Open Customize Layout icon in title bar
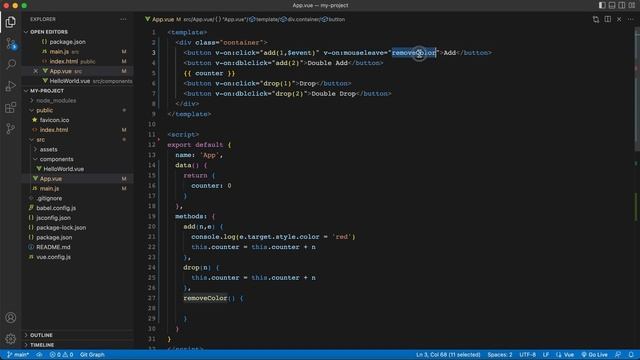The image size is (640, 360). pyautogui.click(x=631, y=5)
